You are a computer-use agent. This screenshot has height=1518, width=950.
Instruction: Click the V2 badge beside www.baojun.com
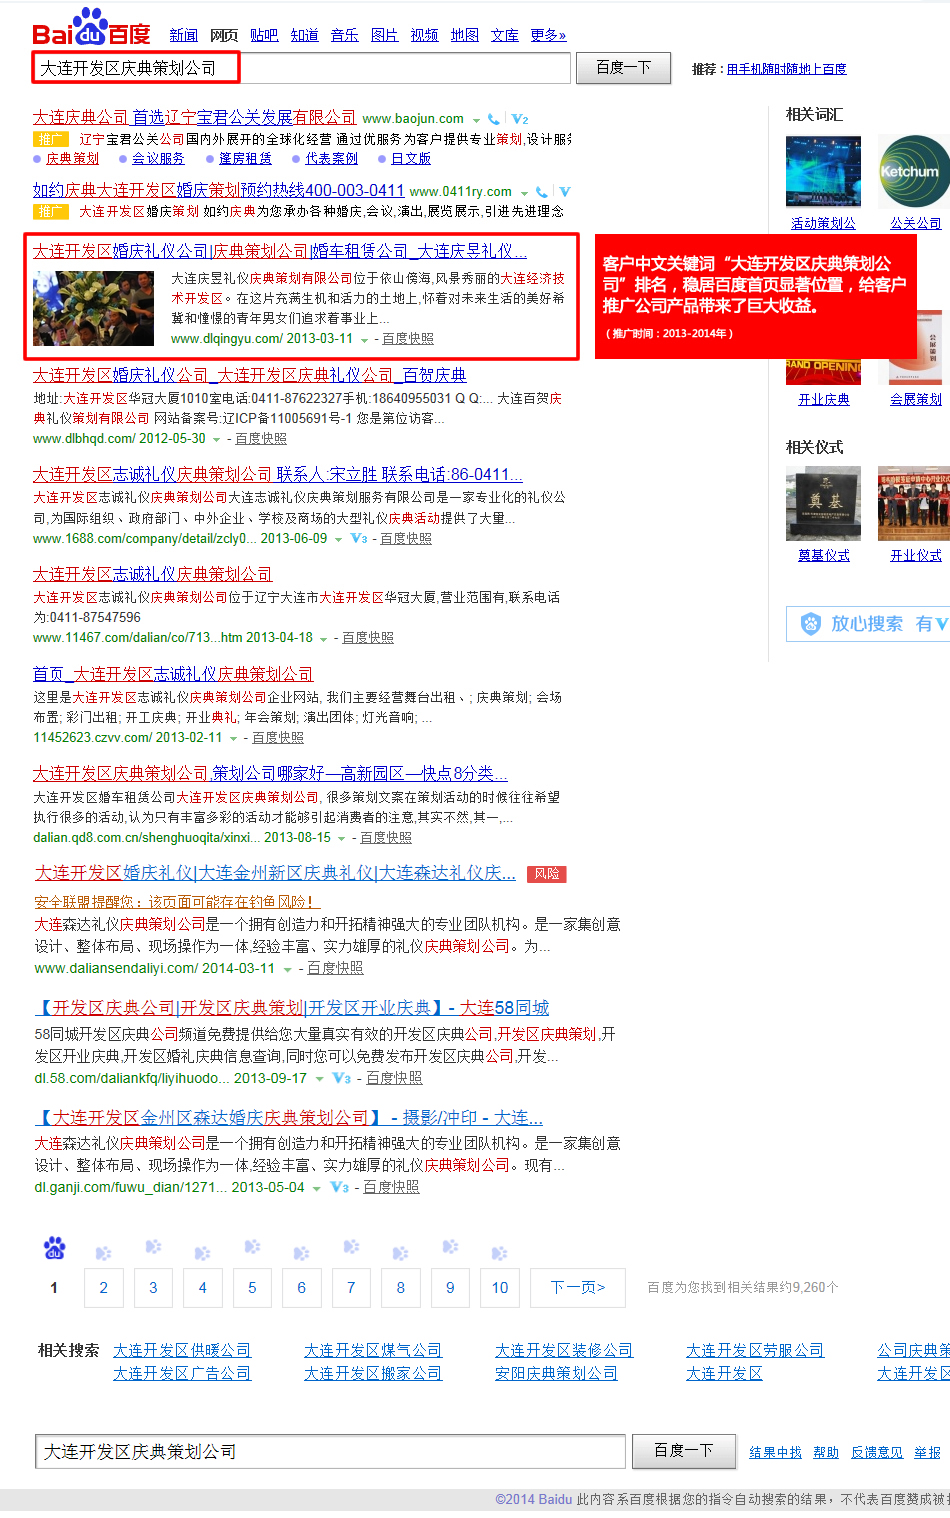click(519, 119)
